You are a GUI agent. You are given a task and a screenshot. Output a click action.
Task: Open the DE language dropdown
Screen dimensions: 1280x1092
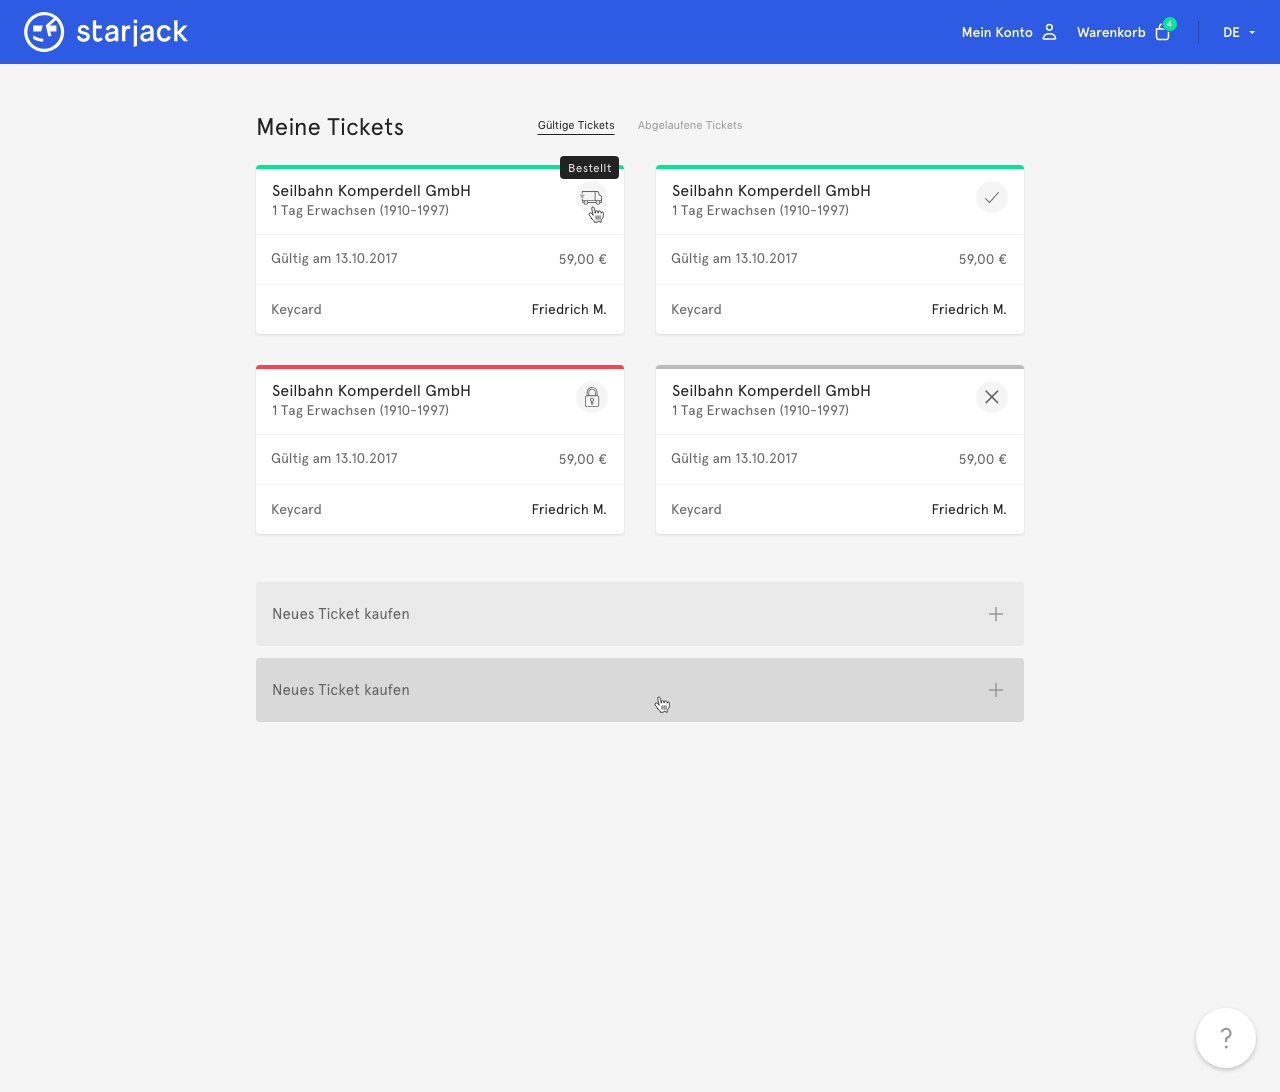[1239, 32]
